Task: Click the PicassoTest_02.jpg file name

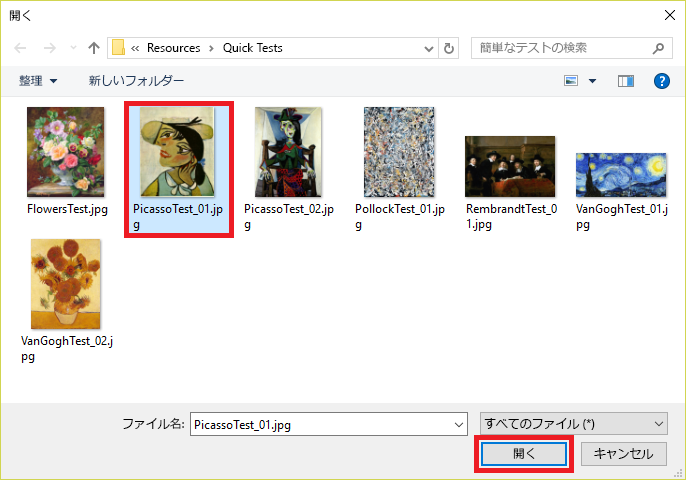Action: coord(289,217)
